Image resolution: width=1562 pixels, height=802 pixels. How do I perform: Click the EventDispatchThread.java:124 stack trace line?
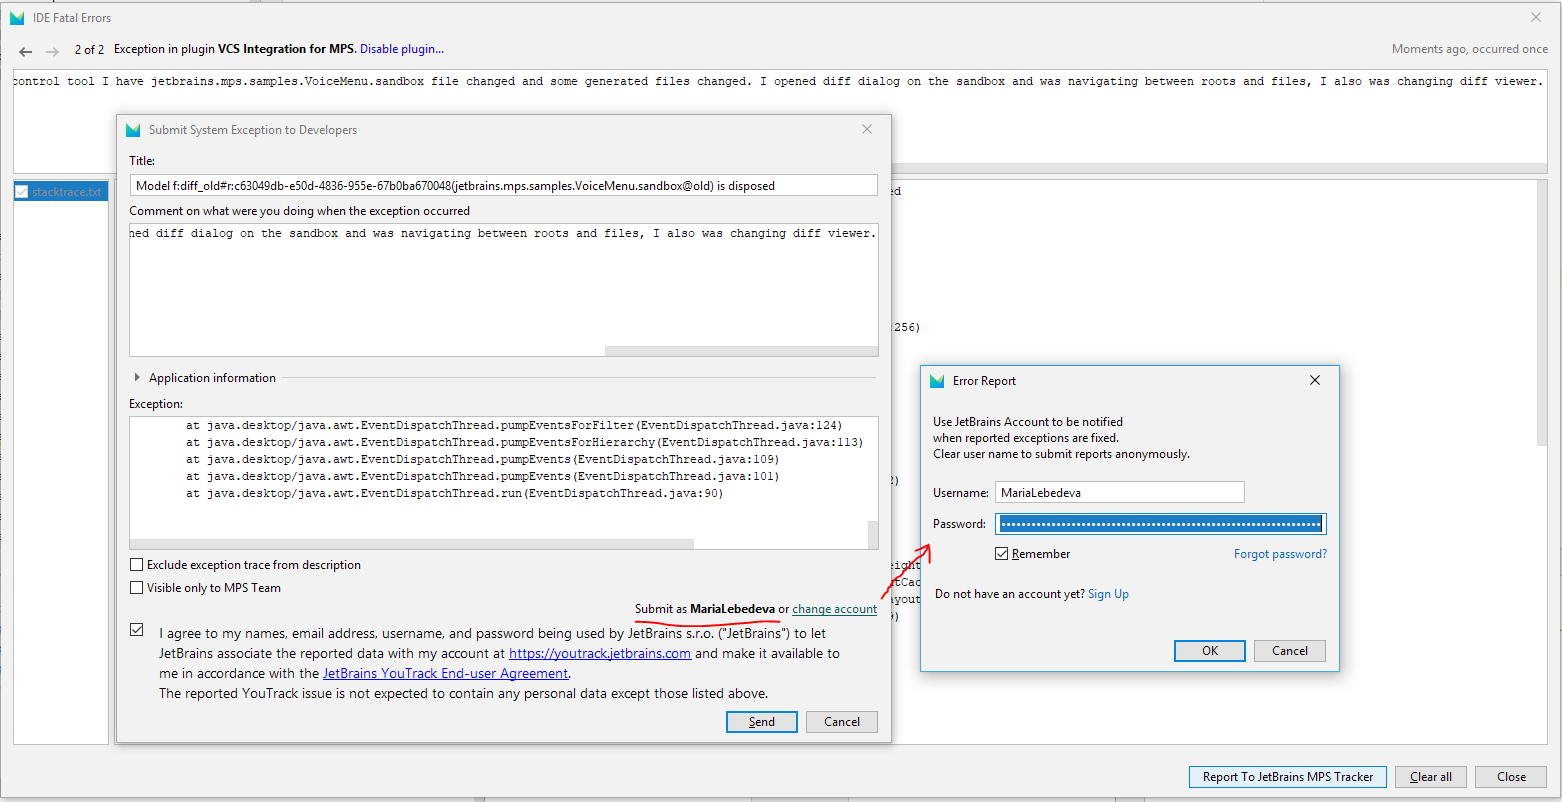pos(514,425)
